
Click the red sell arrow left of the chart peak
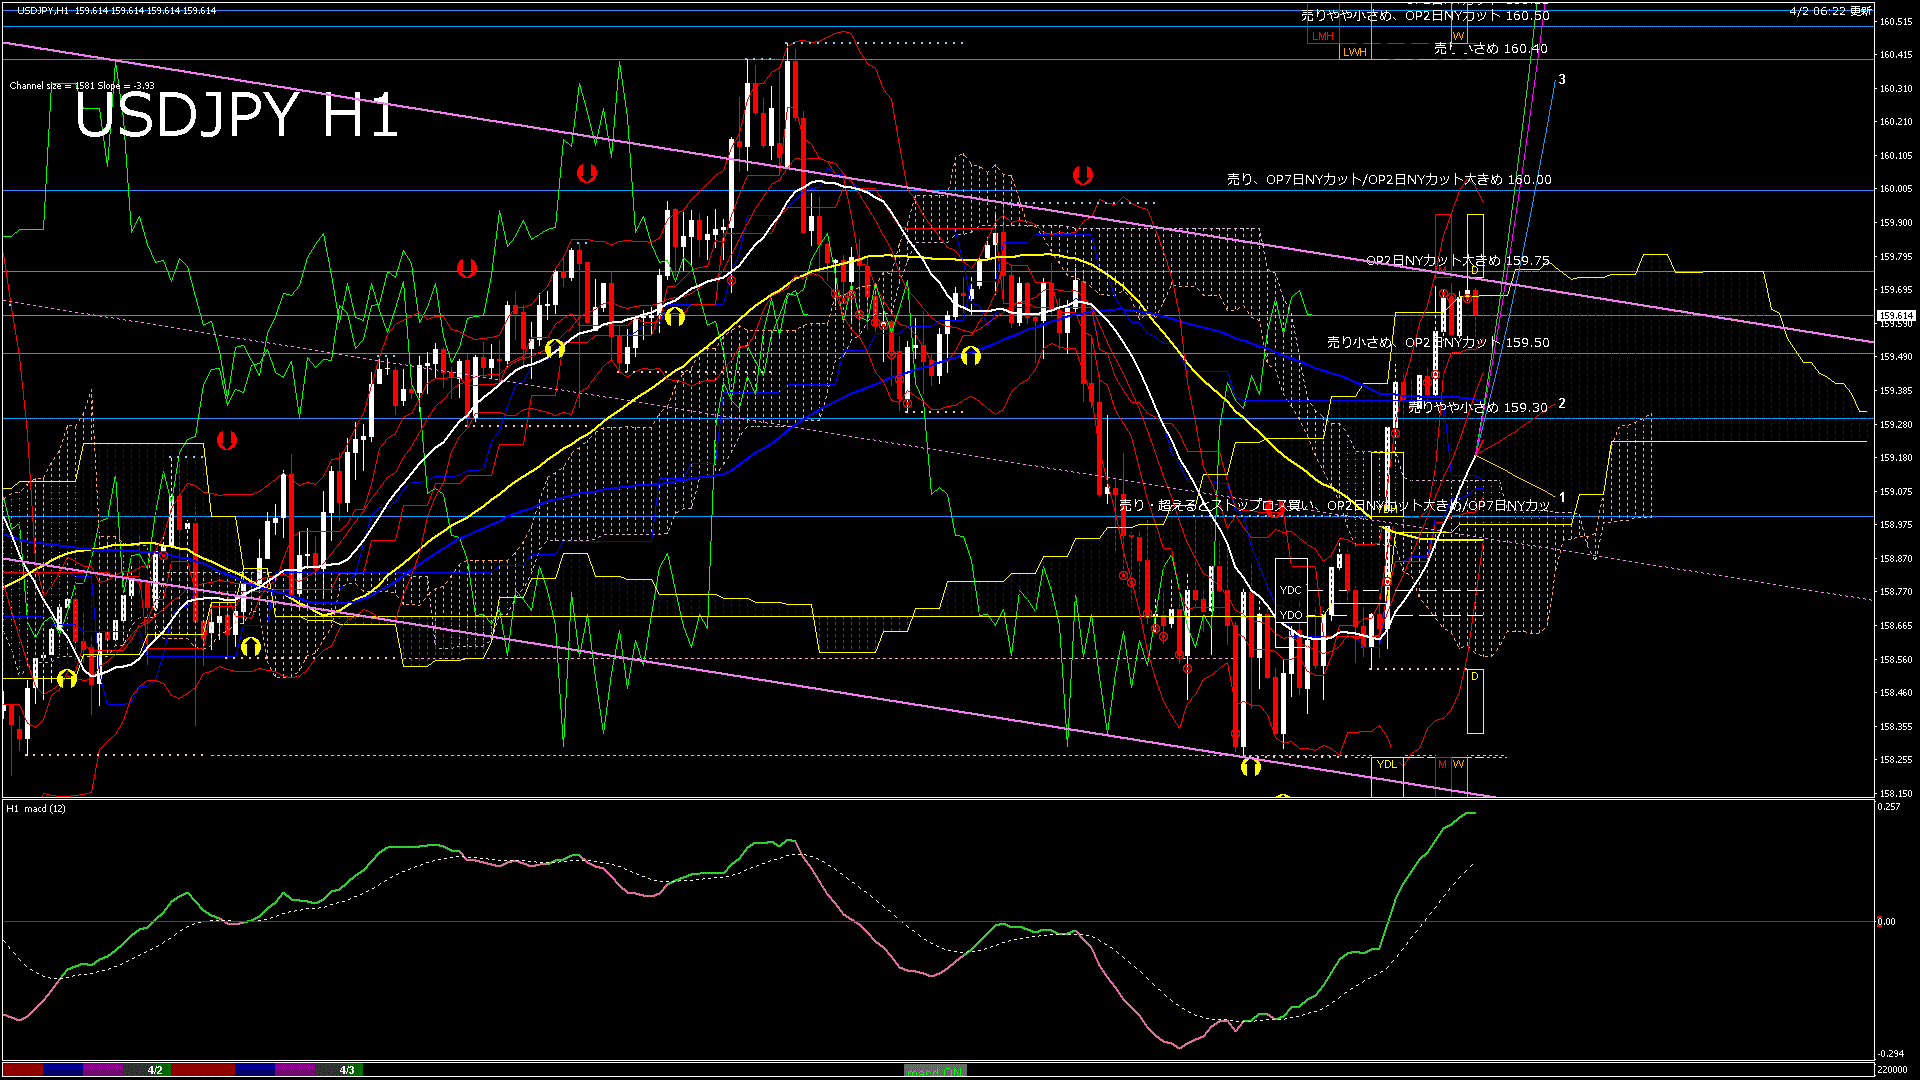(x=587, y=173)
